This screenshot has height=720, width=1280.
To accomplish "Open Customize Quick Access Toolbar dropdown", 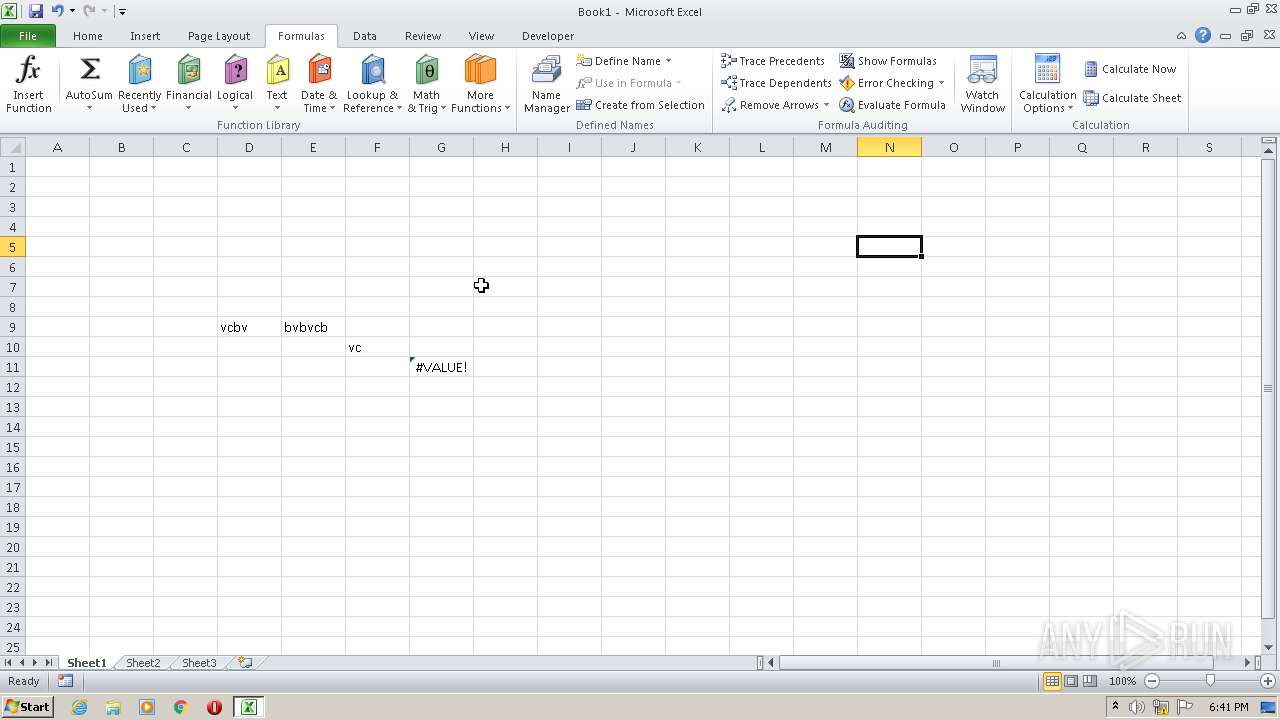I will click(122, 12).
